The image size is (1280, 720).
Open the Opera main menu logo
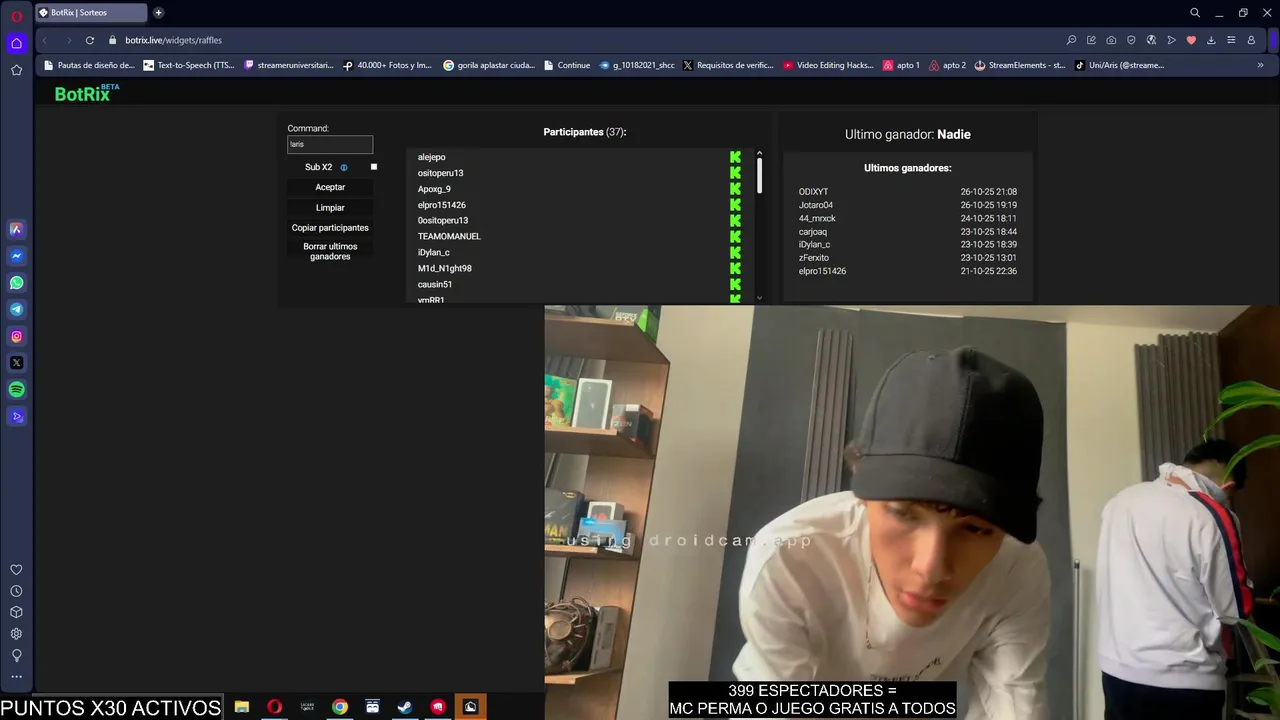pos(16,16)
